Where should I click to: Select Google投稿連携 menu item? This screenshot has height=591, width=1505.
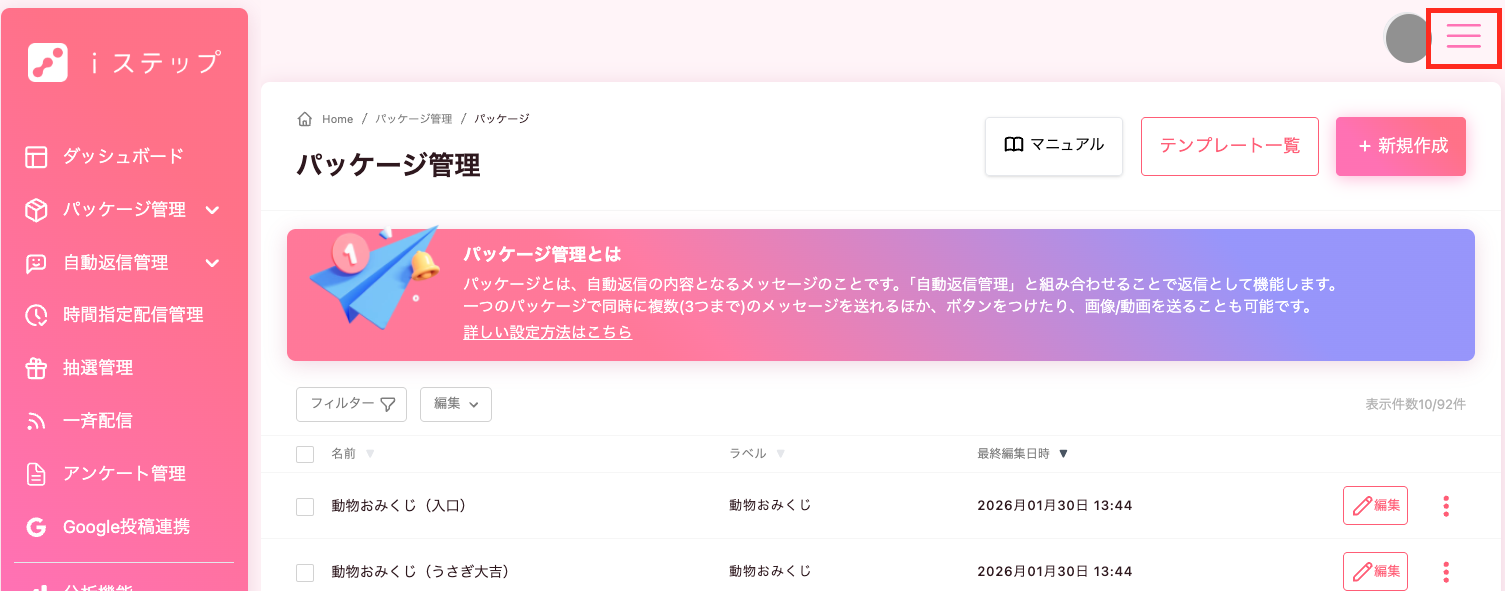124,527
